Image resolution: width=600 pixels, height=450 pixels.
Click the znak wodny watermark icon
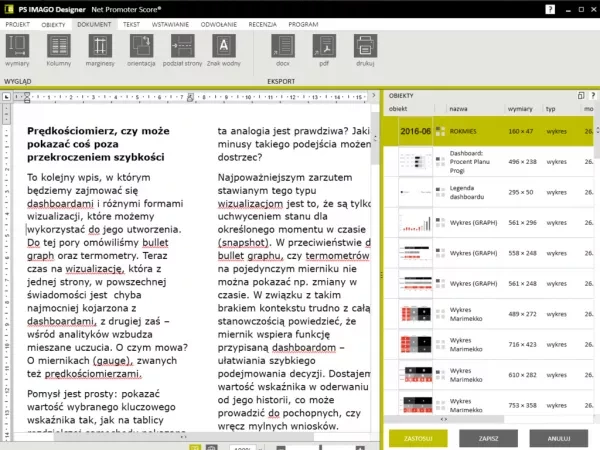(224, 47)
